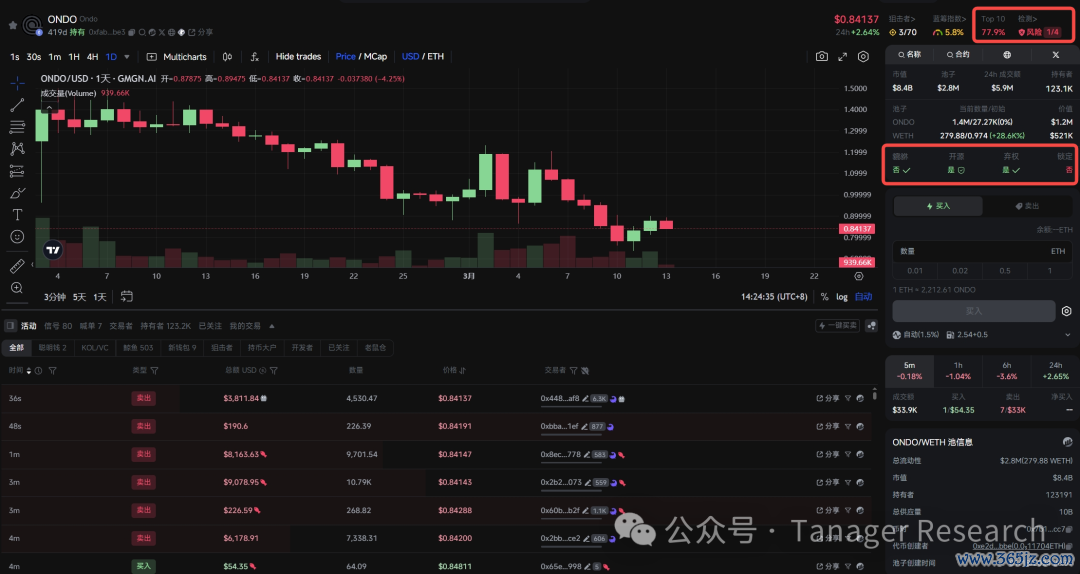Select the 1h stats period tab
The height and width of the screenshot is (574, 1080).
958,371
